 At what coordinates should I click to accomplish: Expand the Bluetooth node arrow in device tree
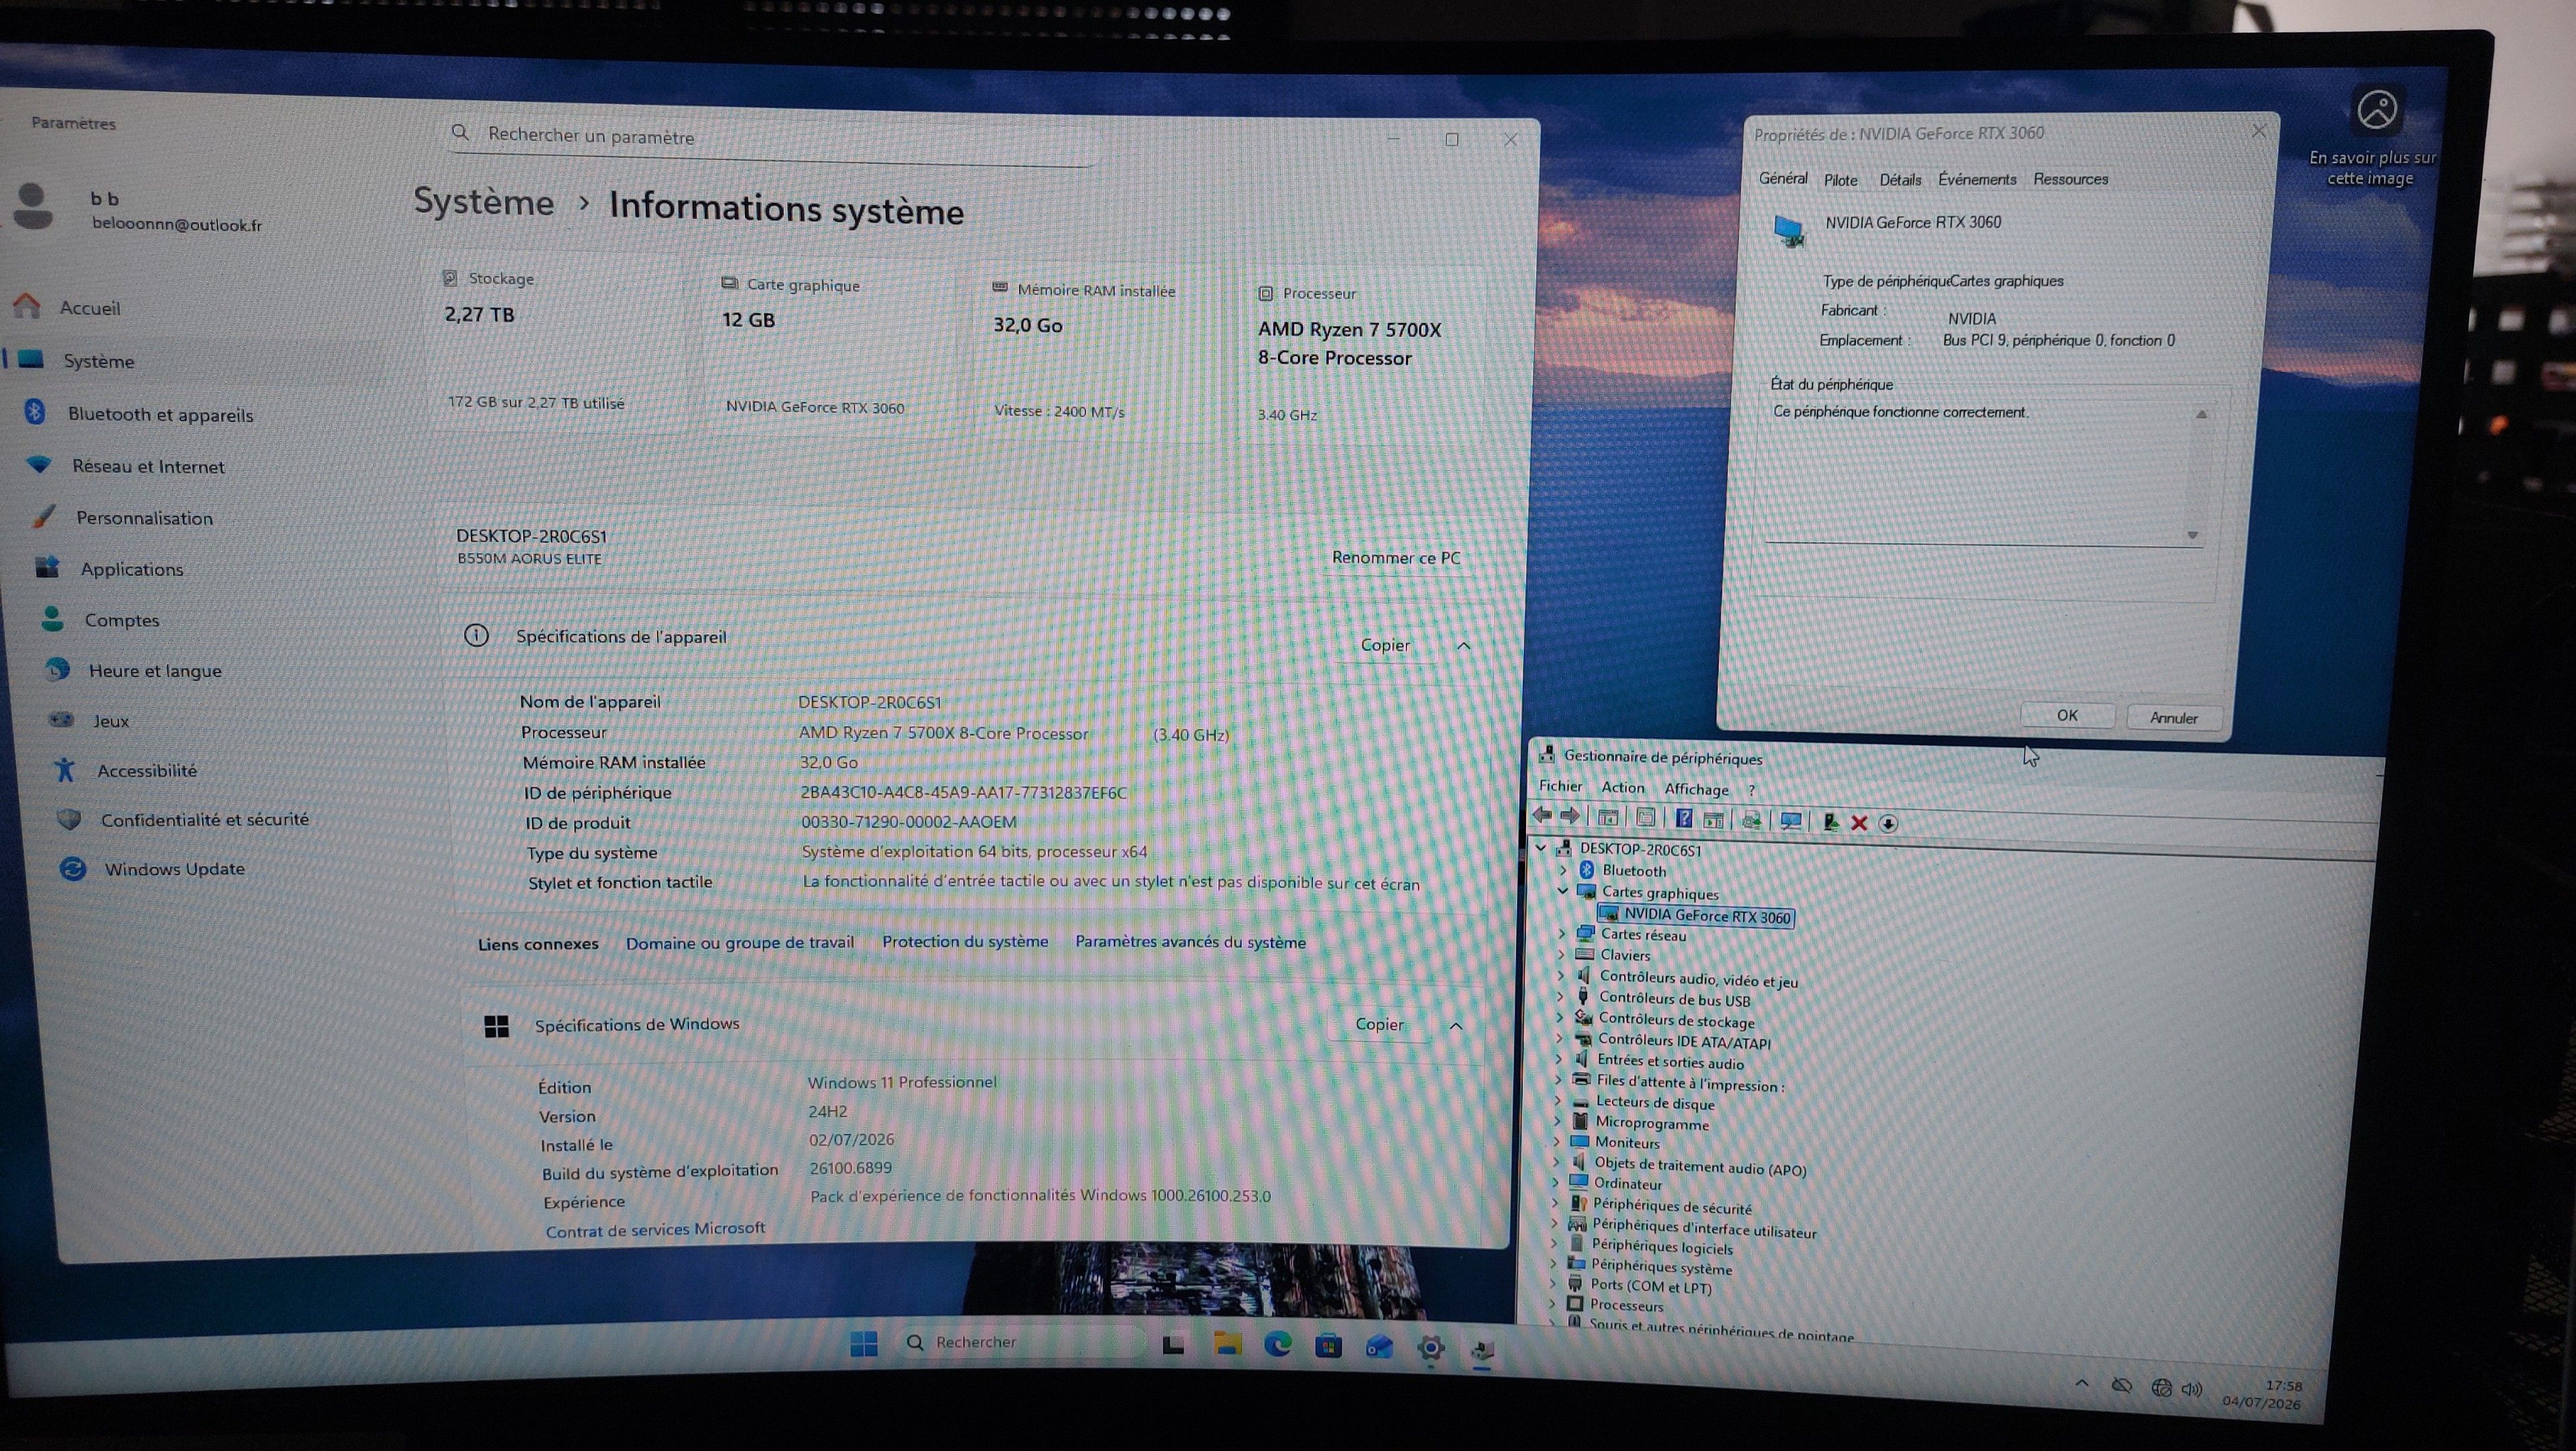tap(1563, 870)
